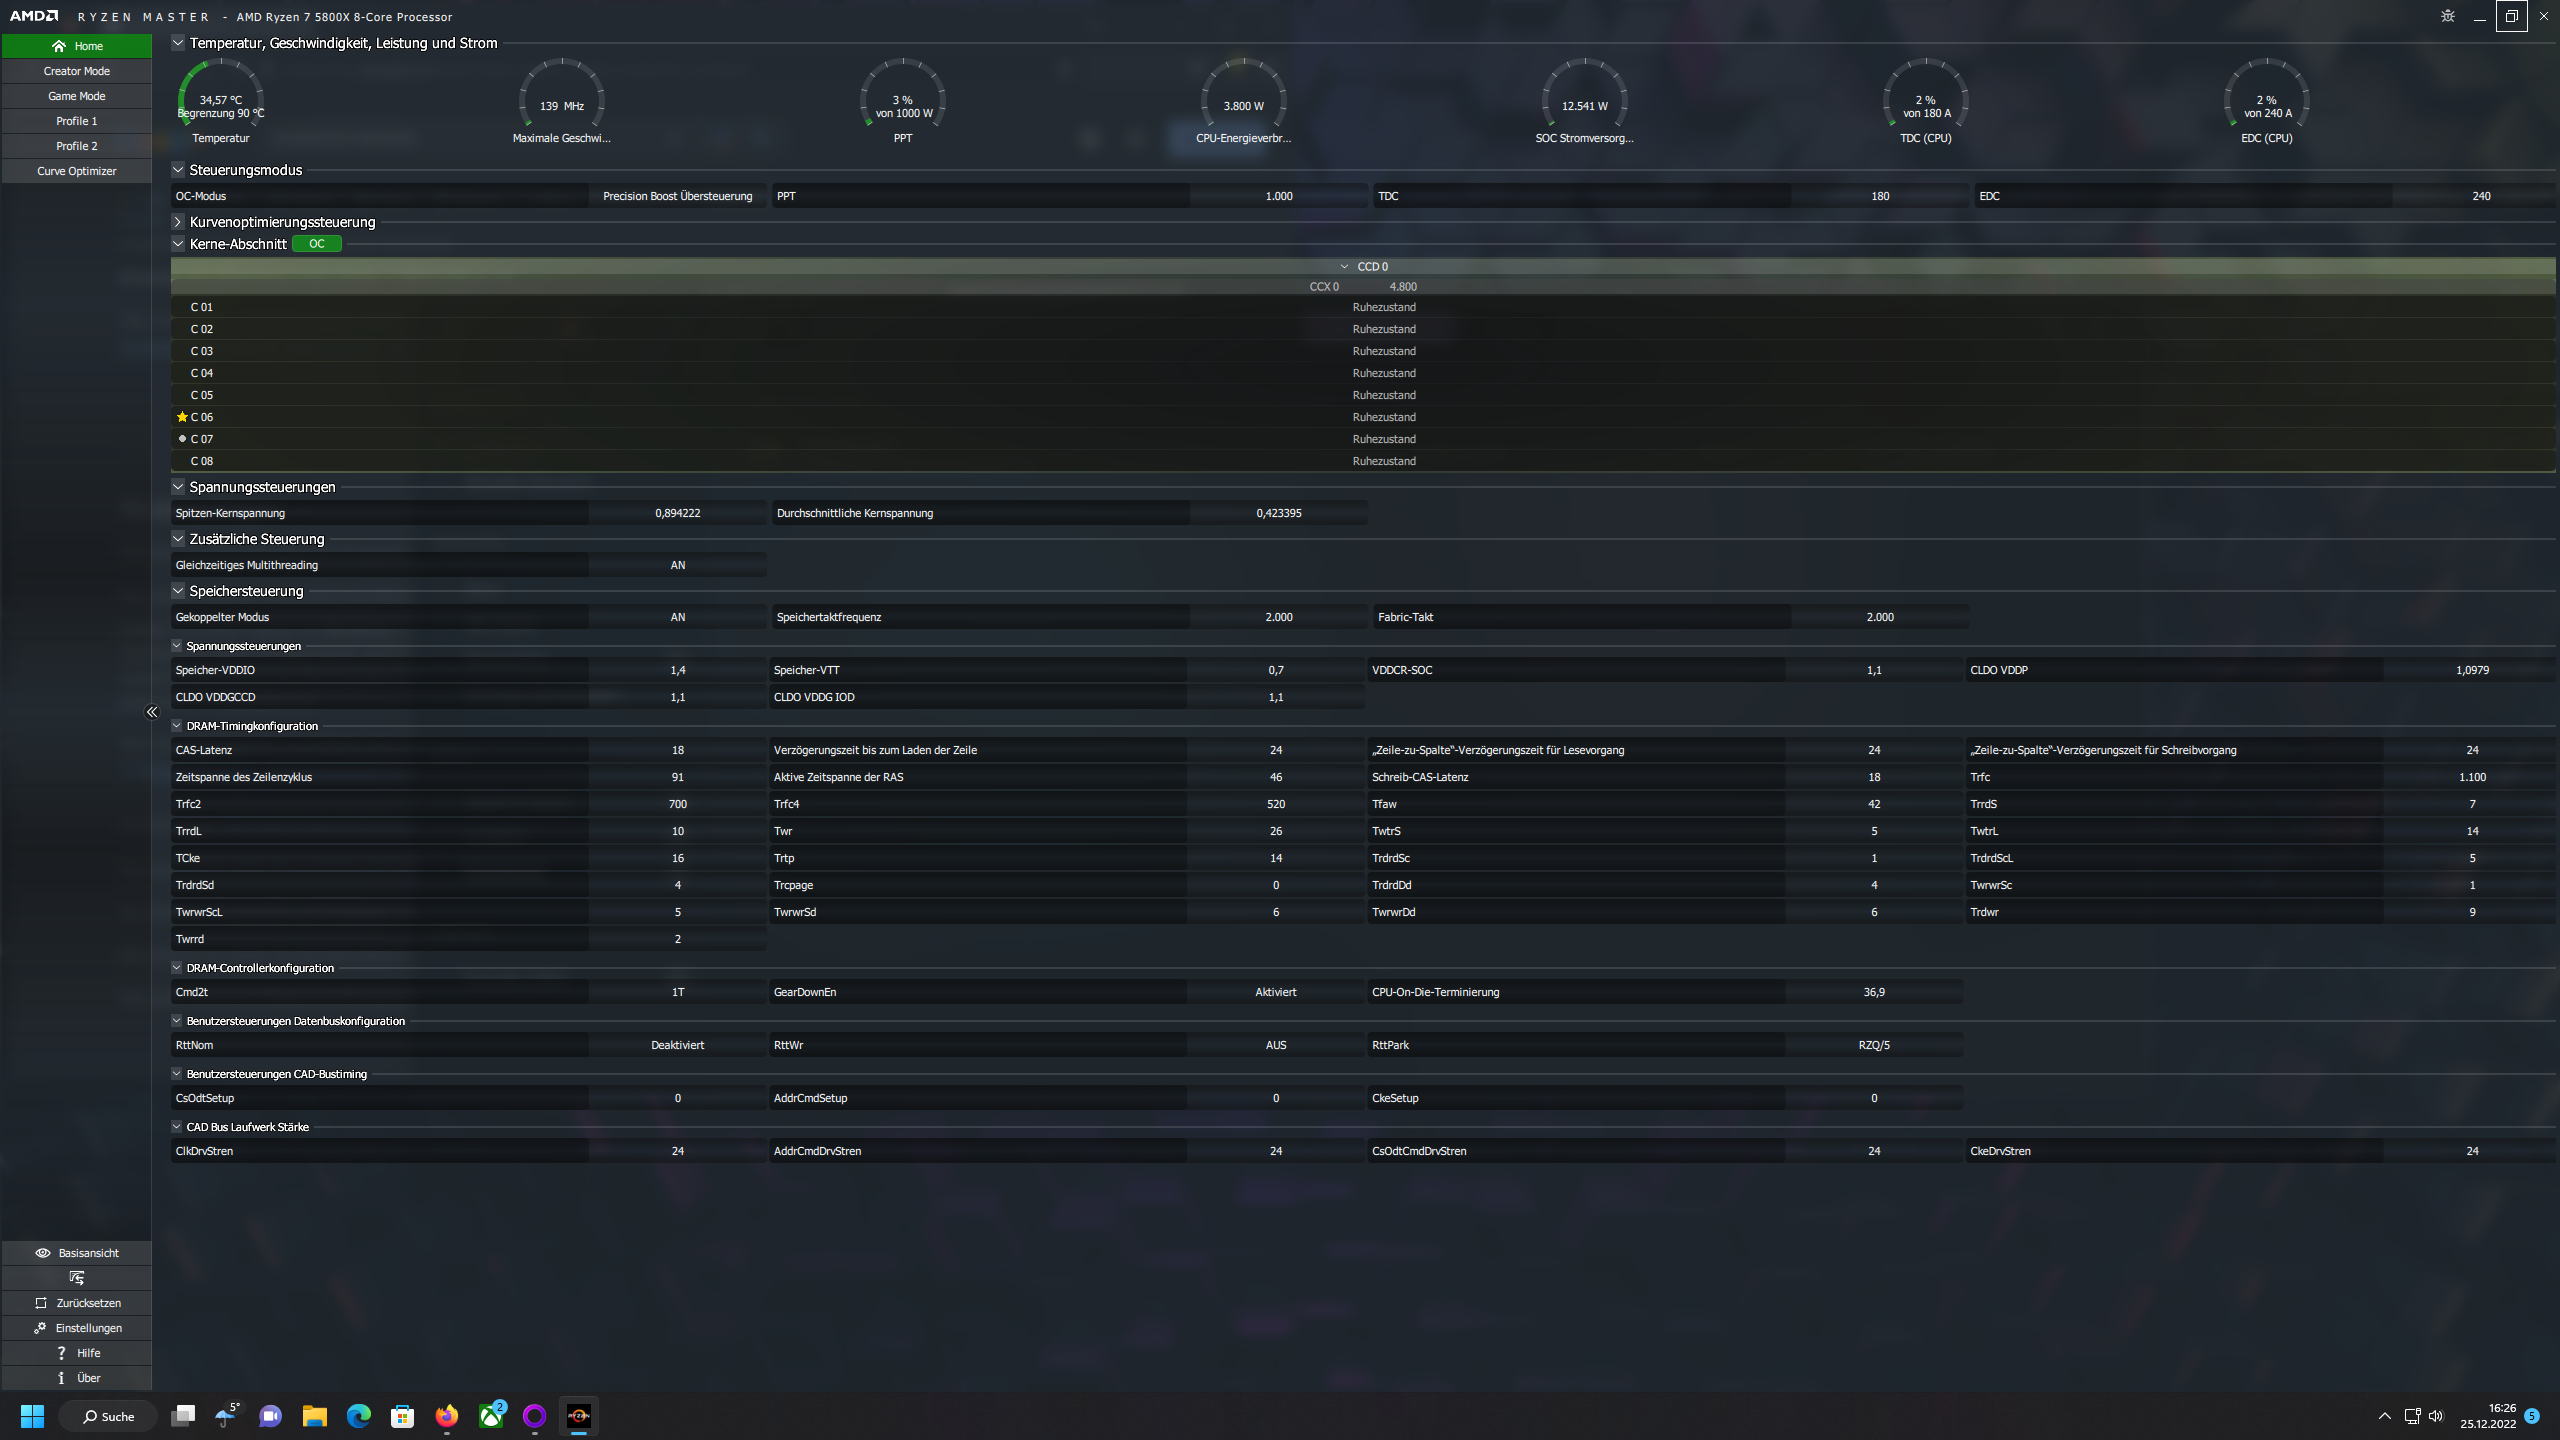This screenshot has width=2560, height=1440.
Task: Collapse sidebar with double chevron arrow
Action: [152, 712]
